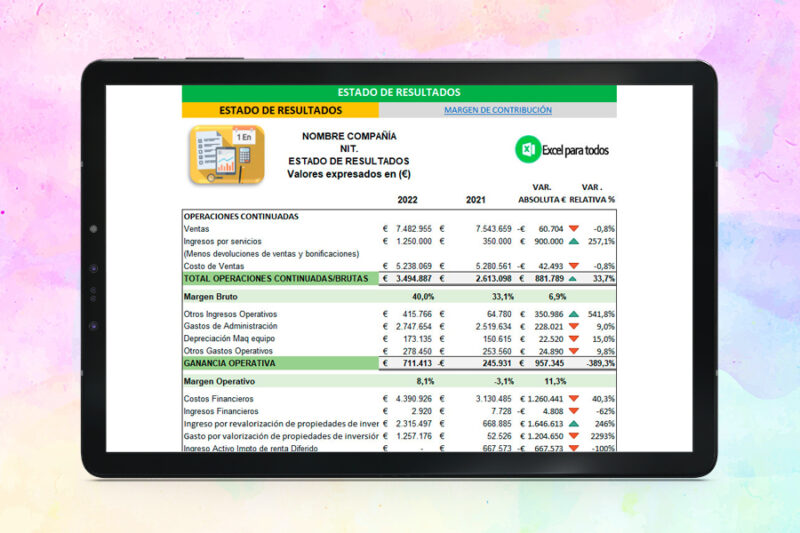Click GANANCIA OPERATIVA value 711.413
Image resolution: width=800 pixels, height=533 pixels.
417,363
